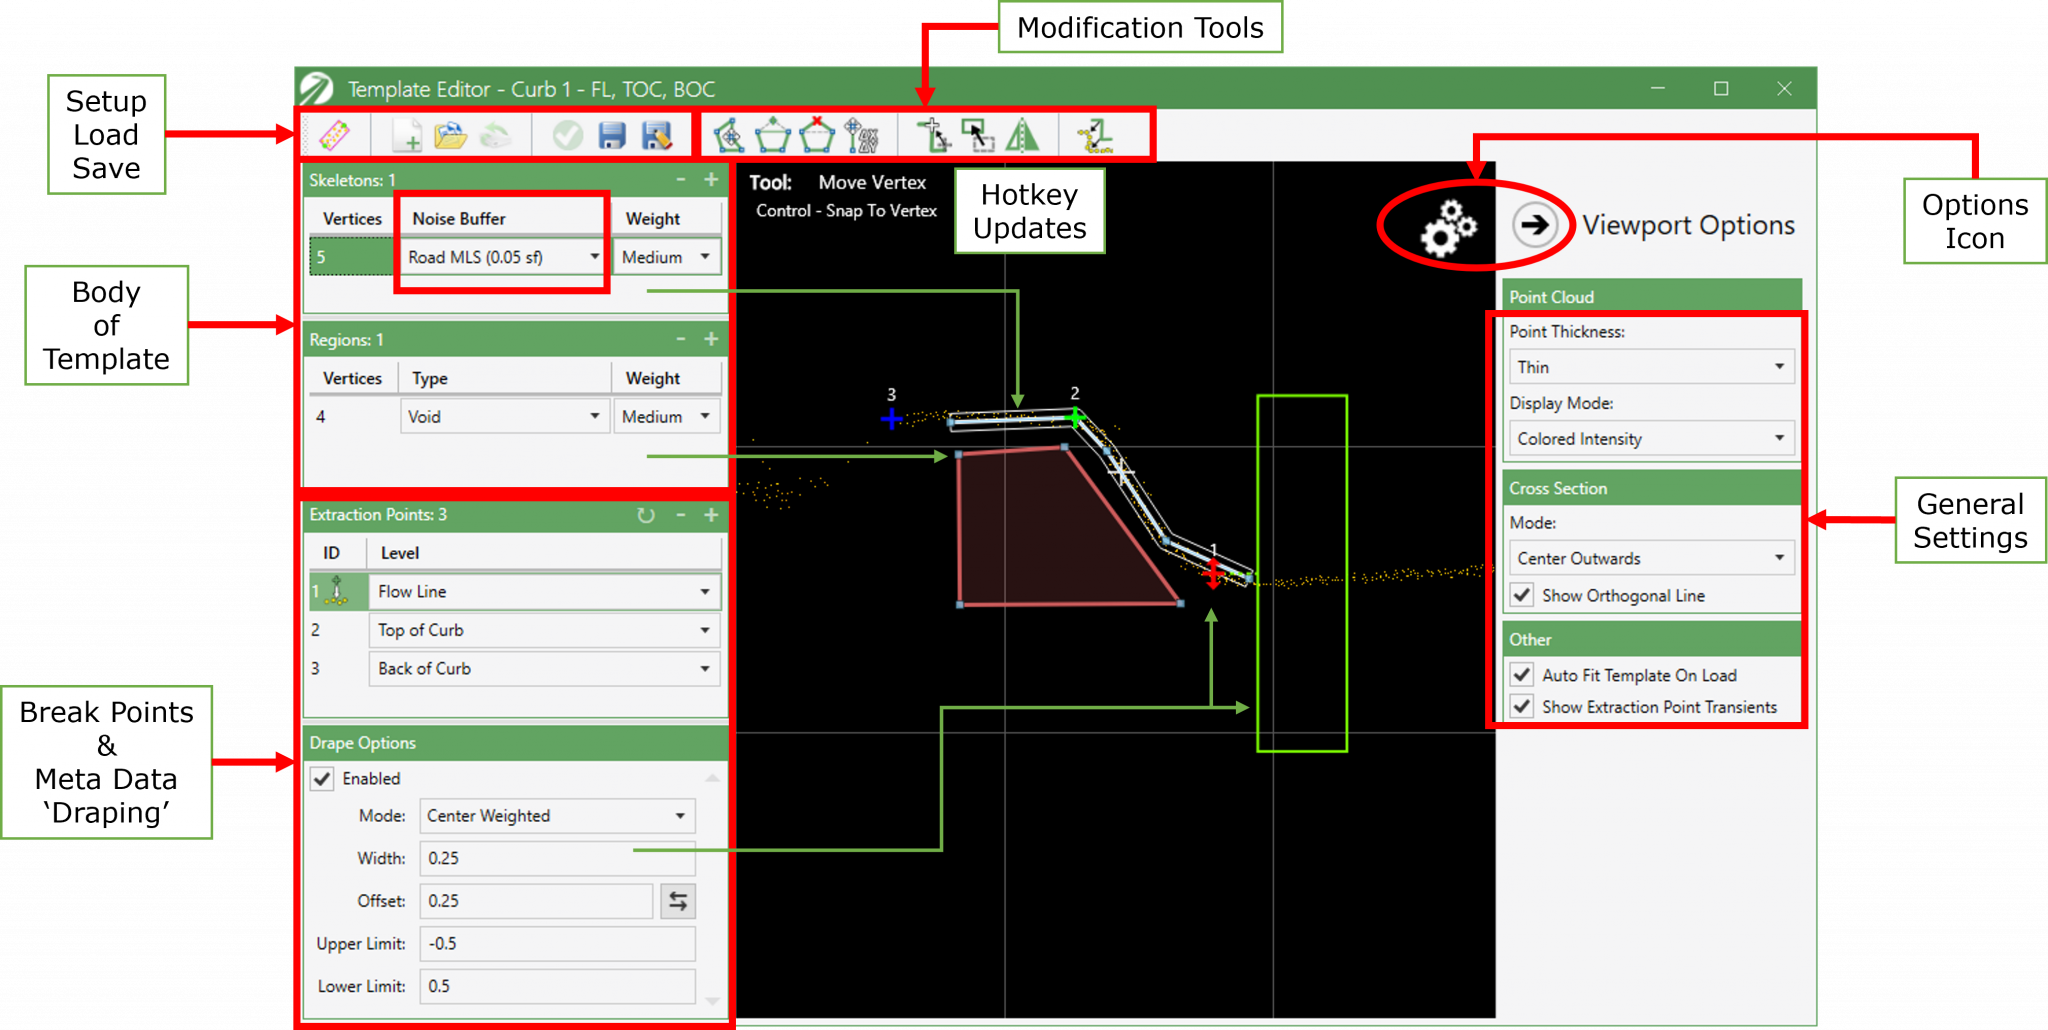The width and height of the screenshot is (2048, 1030).
Task: Open the Save As tool
Action: click(x=657, y=135)
